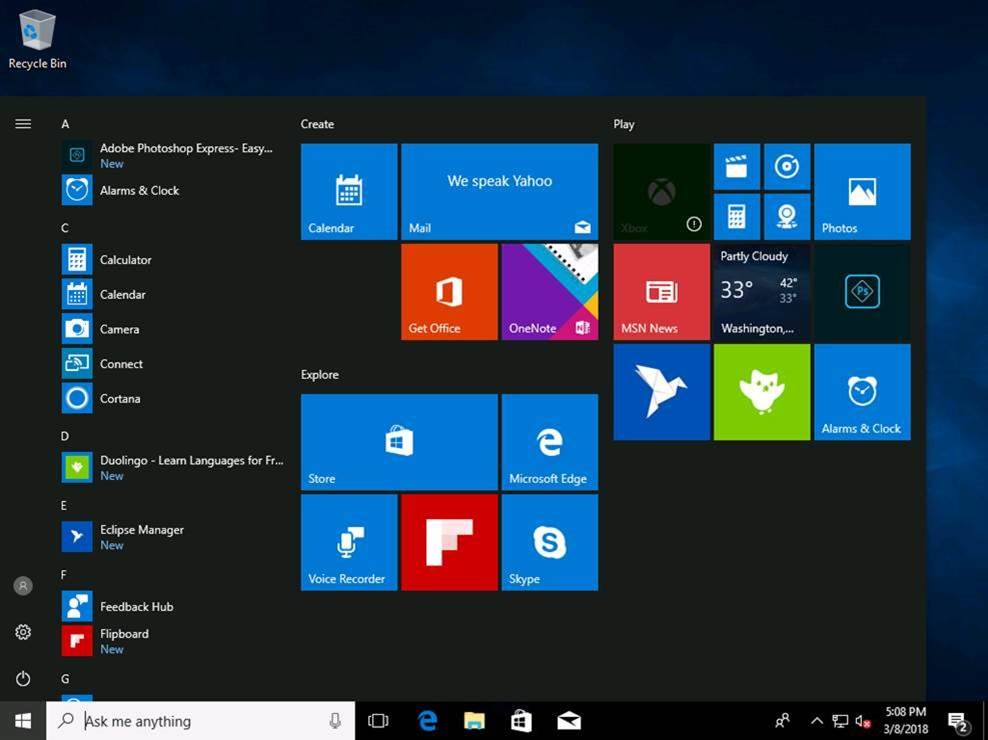This screenshot has width=988, height=740.
Task: Open the Calendar tile in Create group
Action: [x=349, y=192]
